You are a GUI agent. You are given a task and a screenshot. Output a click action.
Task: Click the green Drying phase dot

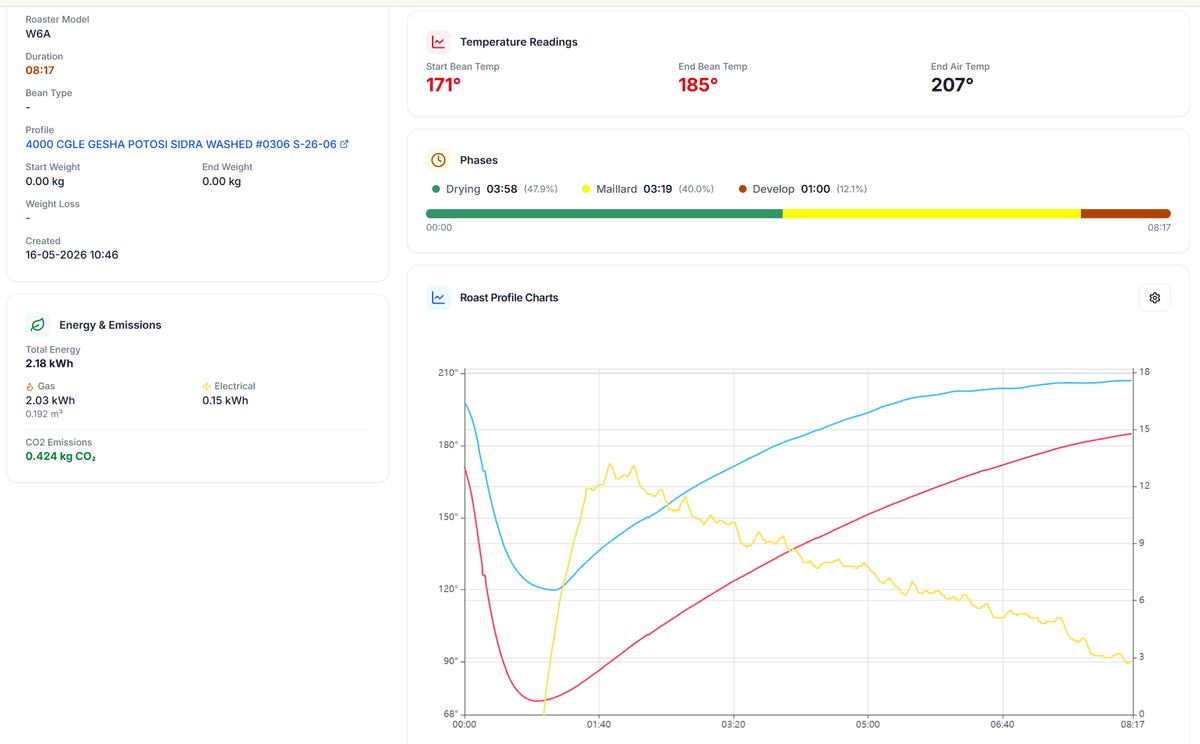436,189
